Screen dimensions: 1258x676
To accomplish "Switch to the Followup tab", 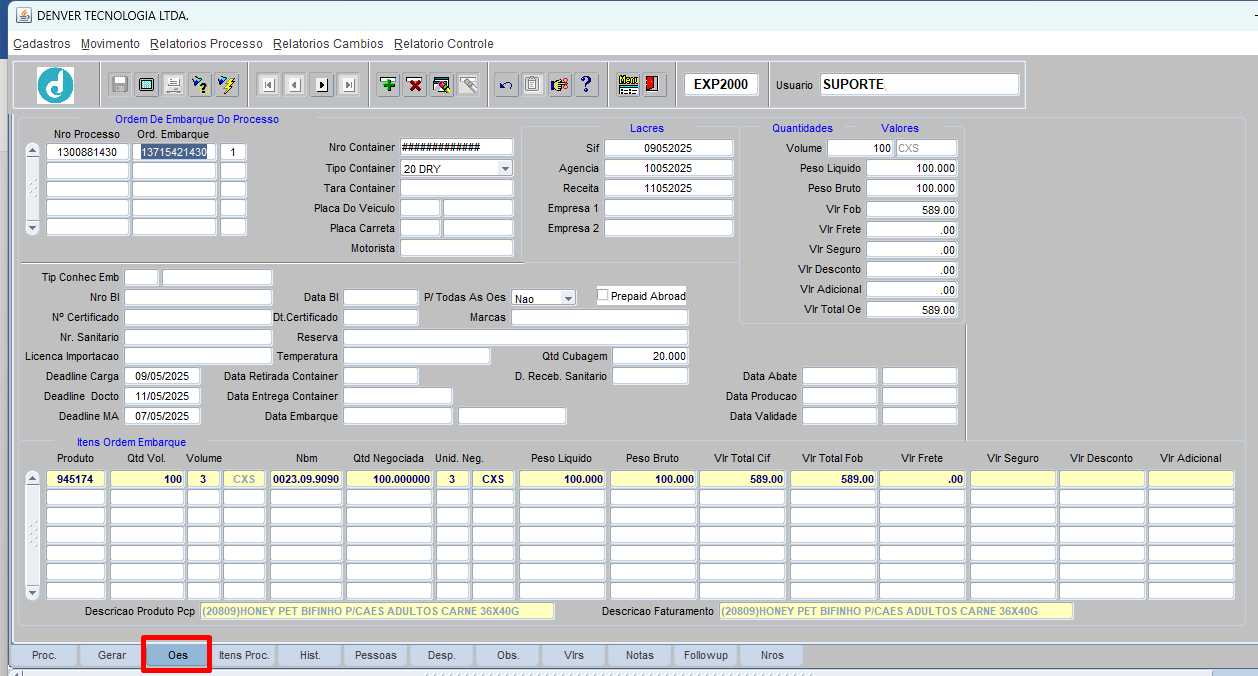I will [706, 655].
